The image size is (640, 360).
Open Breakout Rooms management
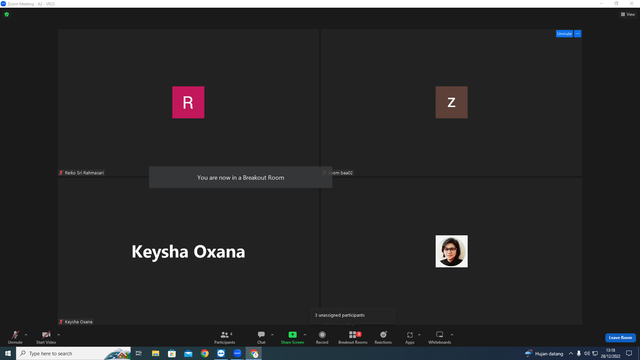point(353,337)
